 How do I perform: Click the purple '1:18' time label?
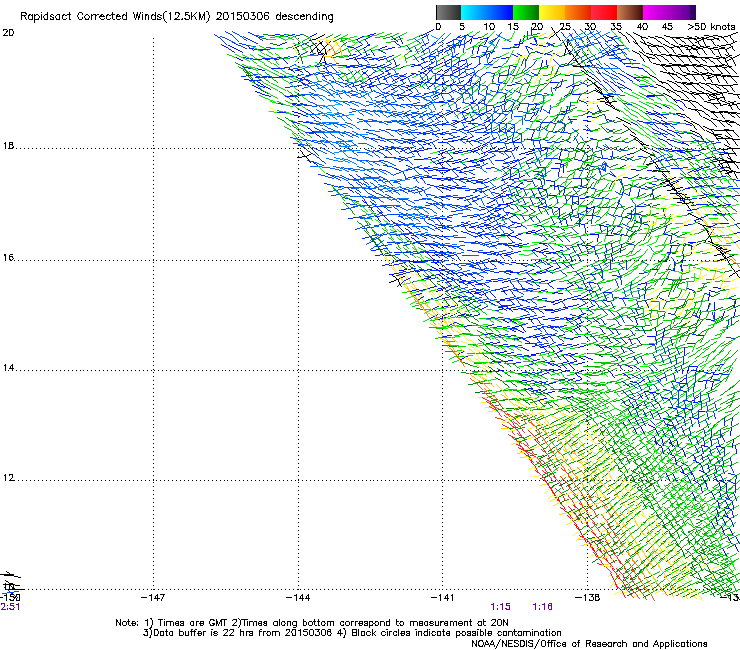click(x=542, y=607)
